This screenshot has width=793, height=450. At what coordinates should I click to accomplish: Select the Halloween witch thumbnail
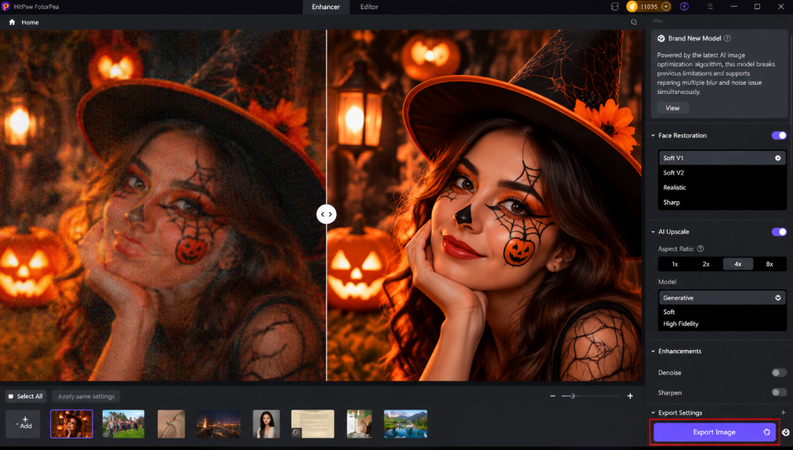coord(71,424)
